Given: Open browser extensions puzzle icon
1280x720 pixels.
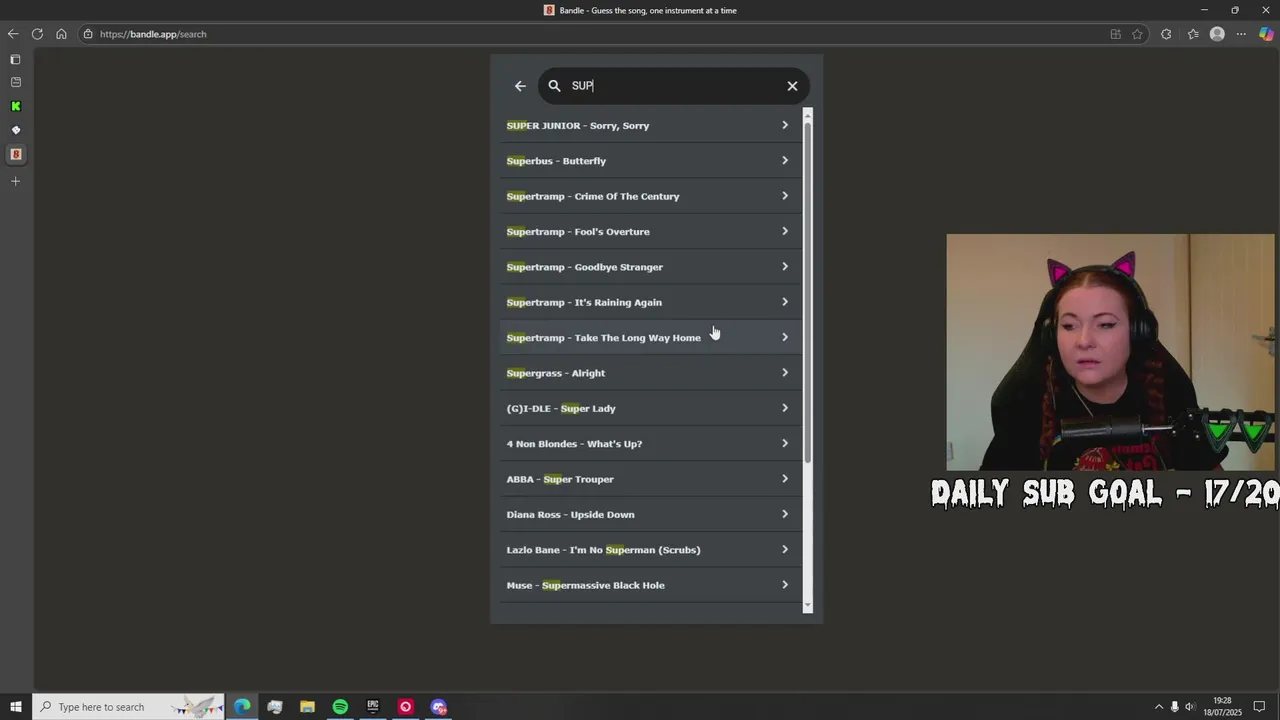Looking at the screenshot, I should click(1166, 34).
